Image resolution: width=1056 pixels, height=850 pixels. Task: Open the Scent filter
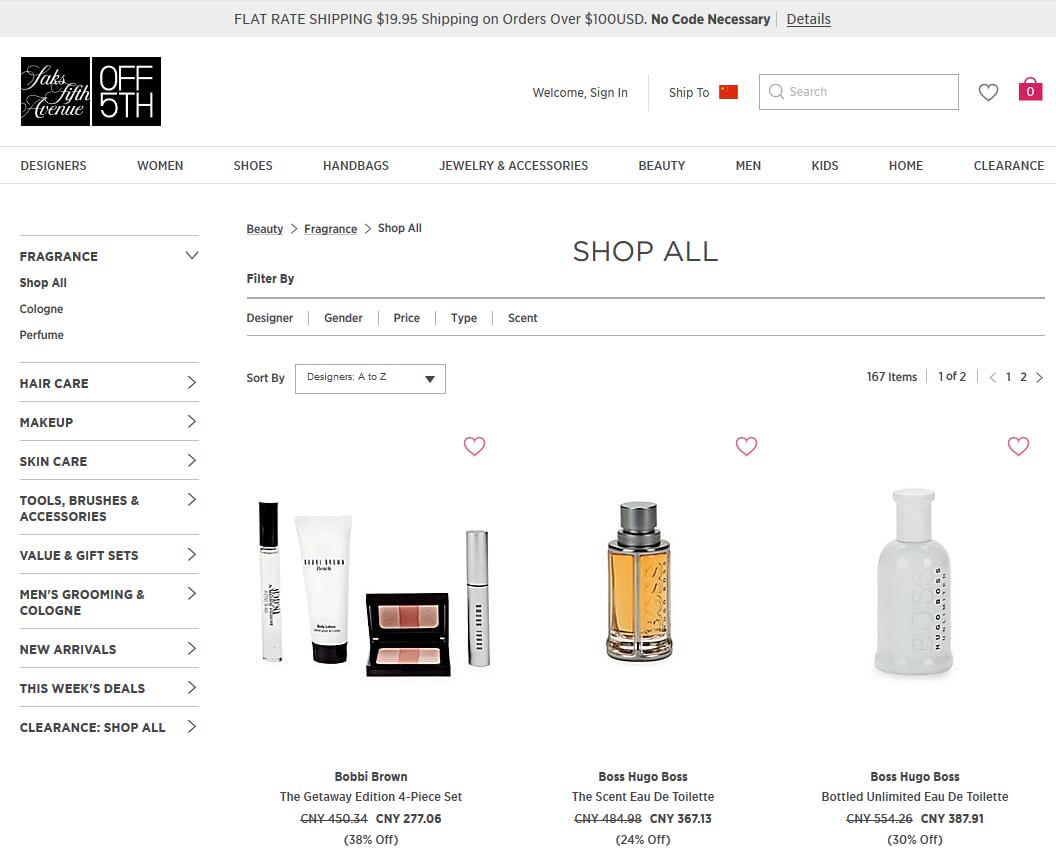[x=523, y=318]
